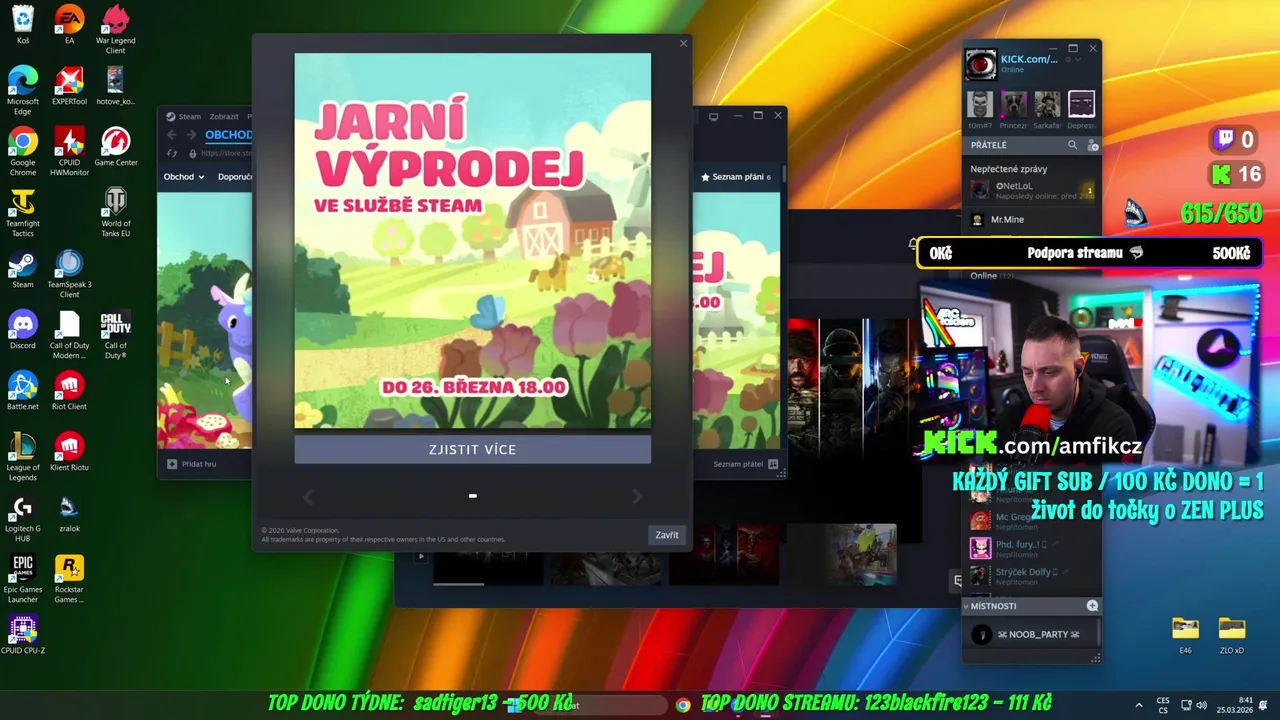Launch the EA app shortcut
The height and width of the screenshot is (720, 1280).
coord(69,25)
